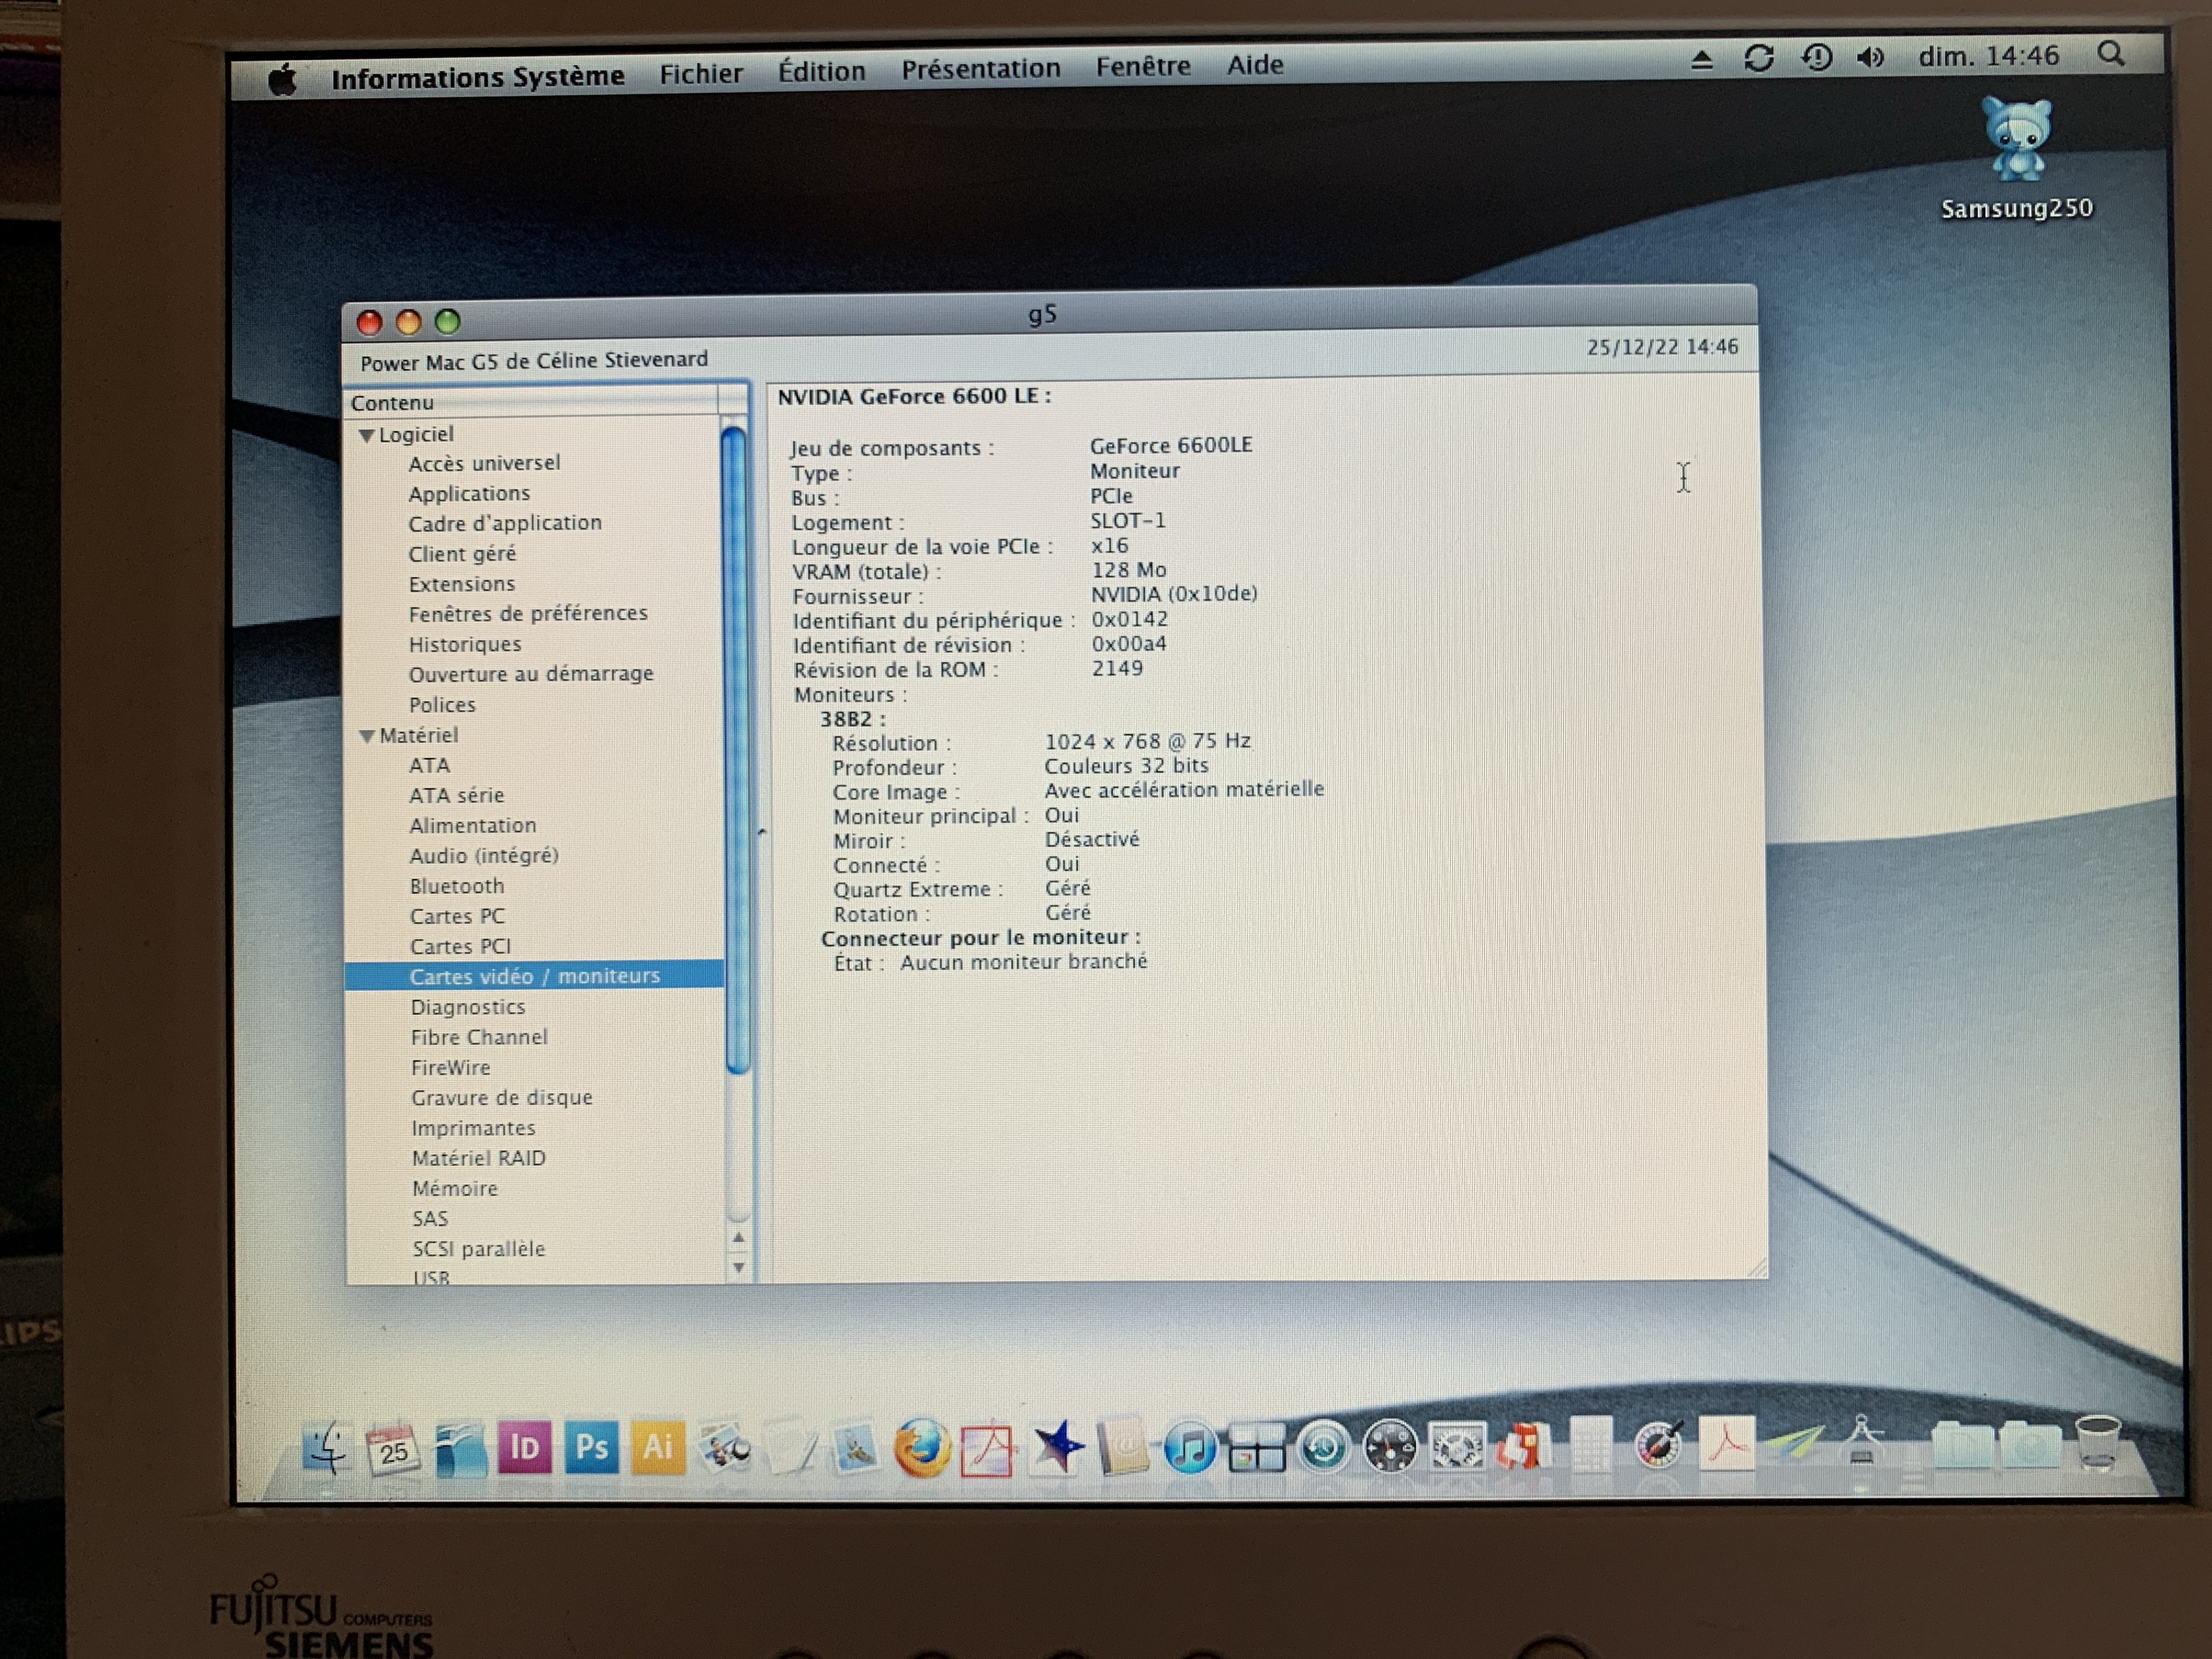Launch Firefox from the Dock
Image resolution: width=2212 pixels, height=1659 pixels.
[921, 1447]
